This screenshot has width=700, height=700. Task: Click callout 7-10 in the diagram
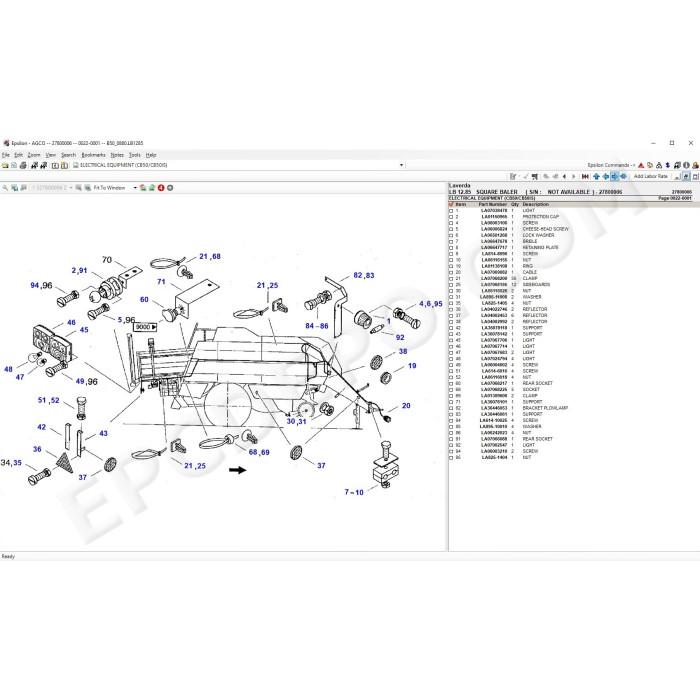(354, 492)
